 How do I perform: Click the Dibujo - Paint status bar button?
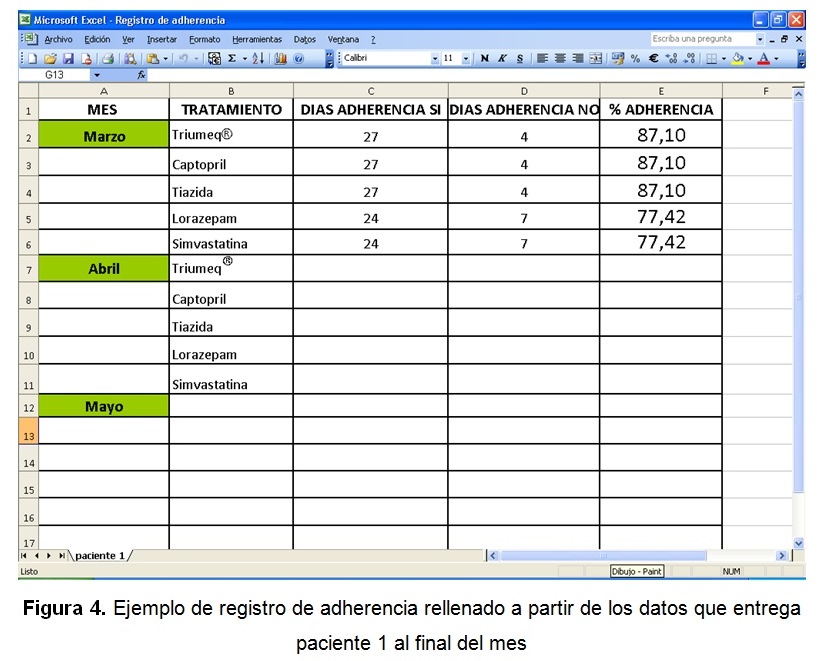pos(637,571)
